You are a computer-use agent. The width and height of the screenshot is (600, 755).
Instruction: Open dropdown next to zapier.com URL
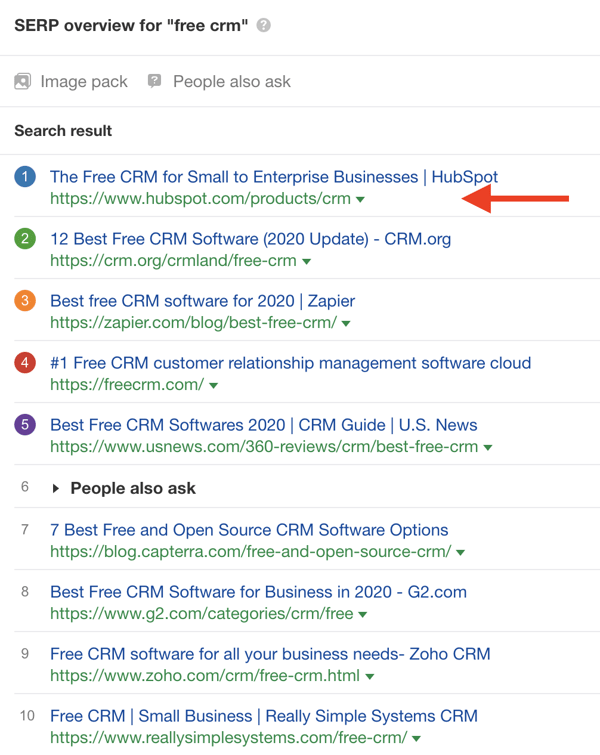click(345, 323)
